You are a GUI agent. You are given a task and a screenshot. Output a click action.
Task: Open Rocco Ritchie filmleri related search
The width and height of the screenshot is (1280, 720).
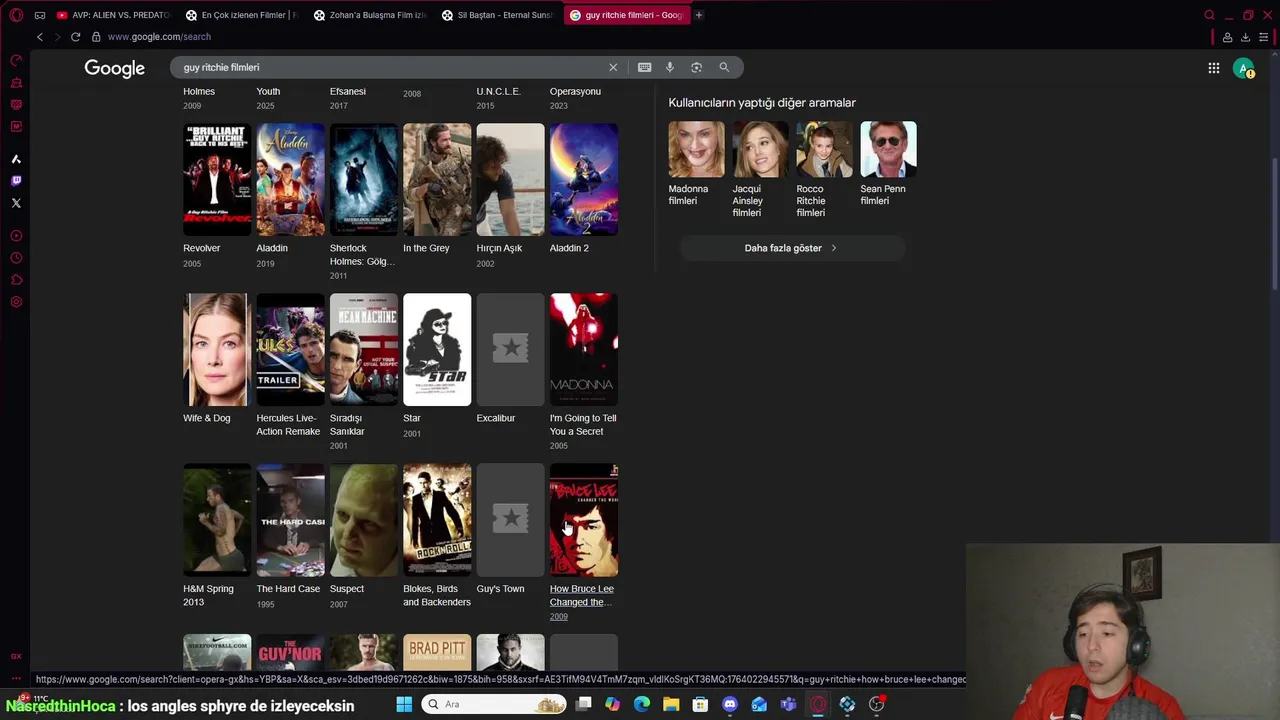824,170
